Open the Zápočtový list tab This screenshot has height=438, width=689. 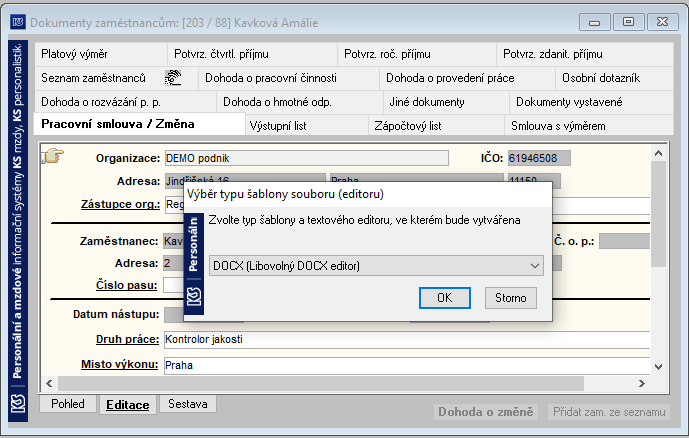pyautogui.click(x=436, y=126)
